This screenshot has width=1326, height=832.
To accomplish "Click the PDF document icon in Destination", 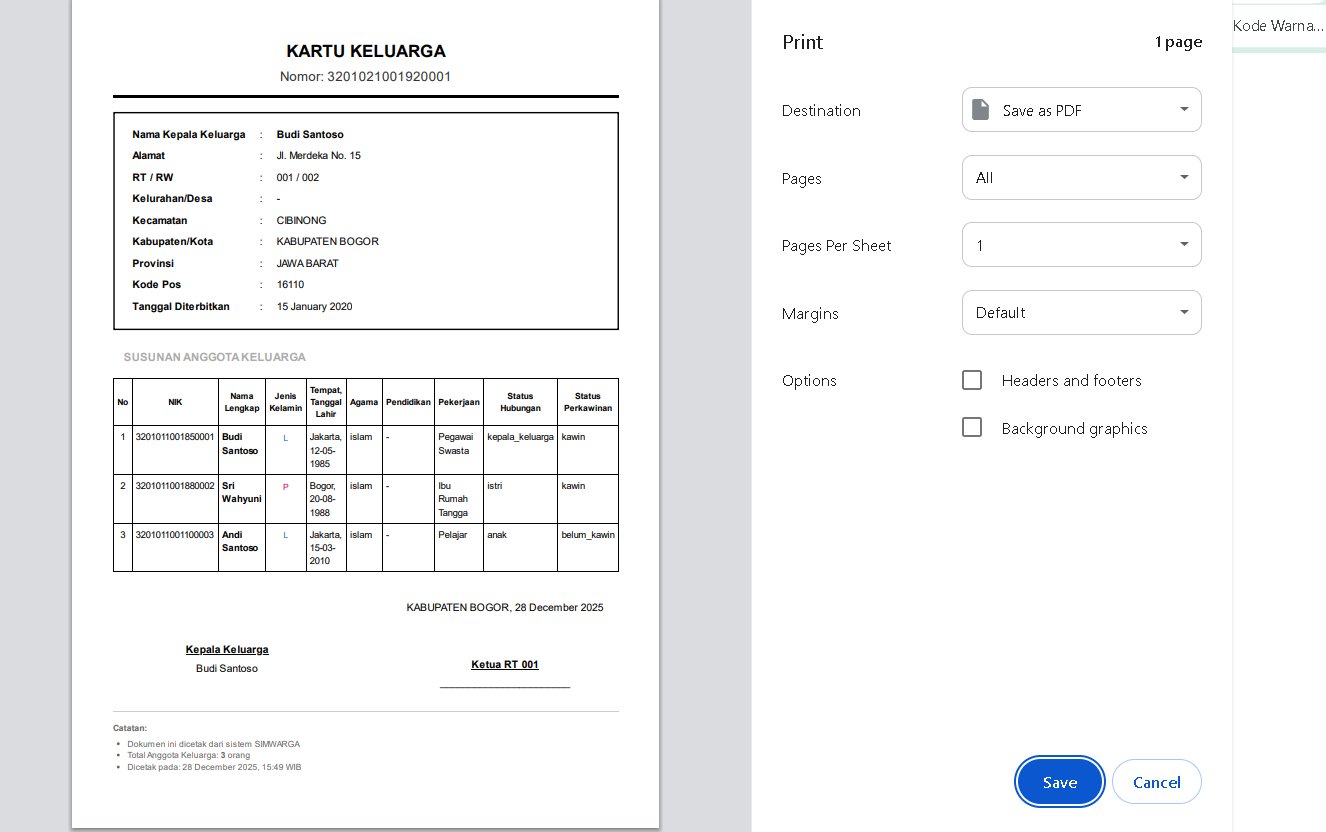I will click(981, 110).
